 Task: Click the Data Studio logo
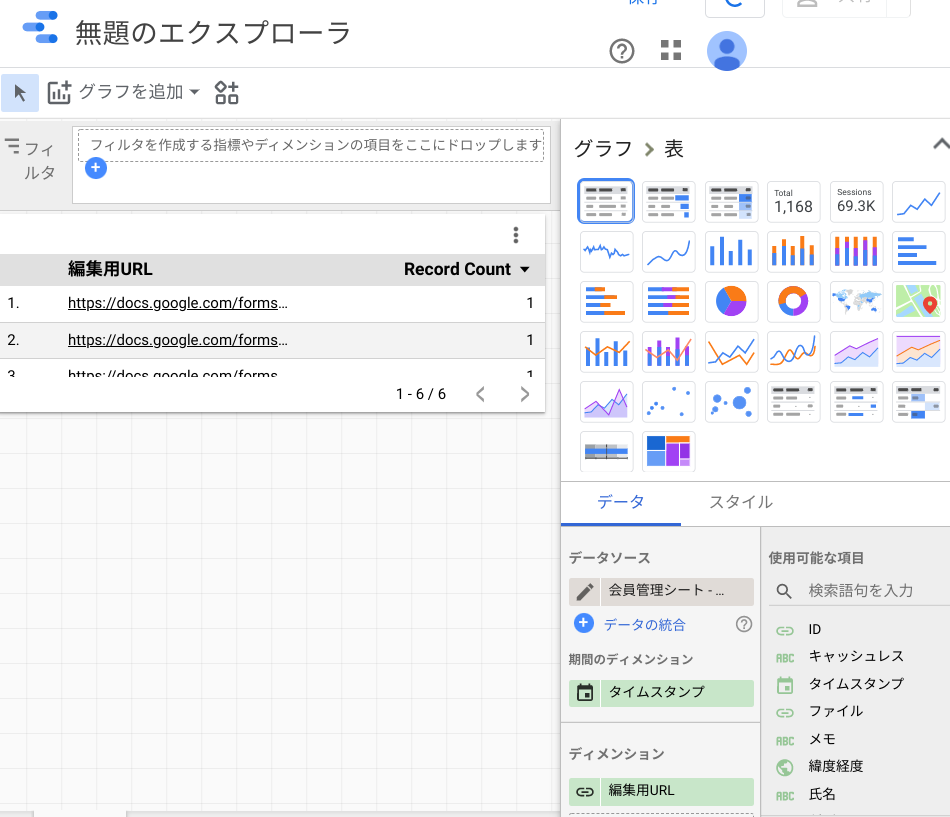pos(41,28)
